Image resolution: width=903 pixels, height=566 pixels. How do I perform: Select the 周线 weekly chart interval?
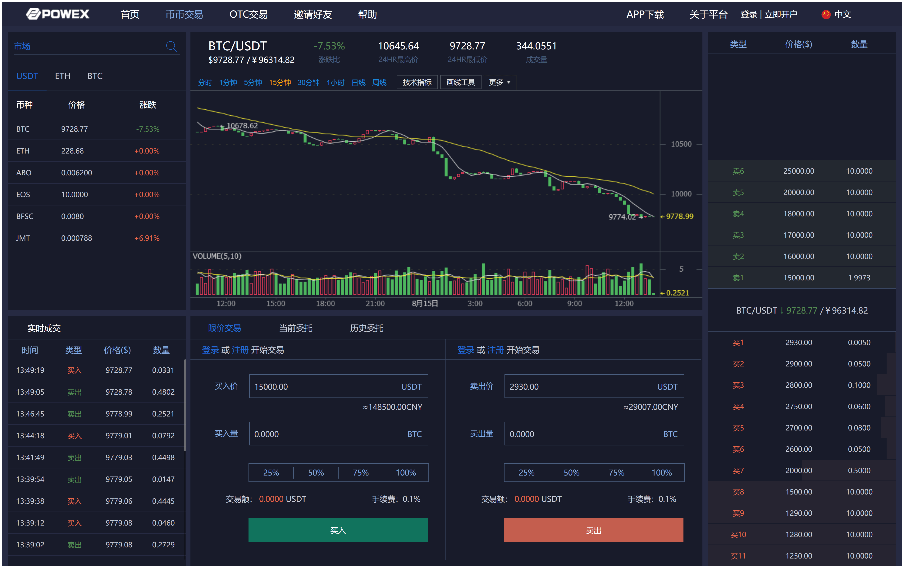coord(379,83)
